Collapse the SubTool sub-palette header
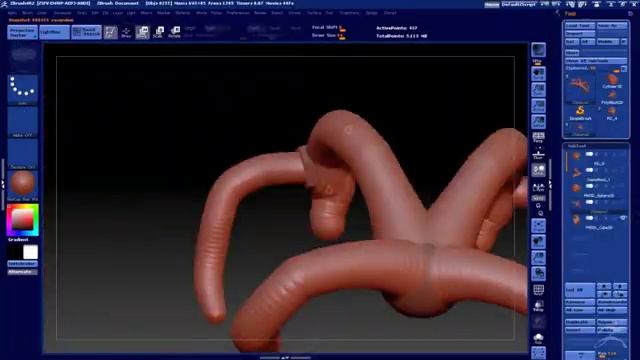The image size is (640, 360). point(577,146)
